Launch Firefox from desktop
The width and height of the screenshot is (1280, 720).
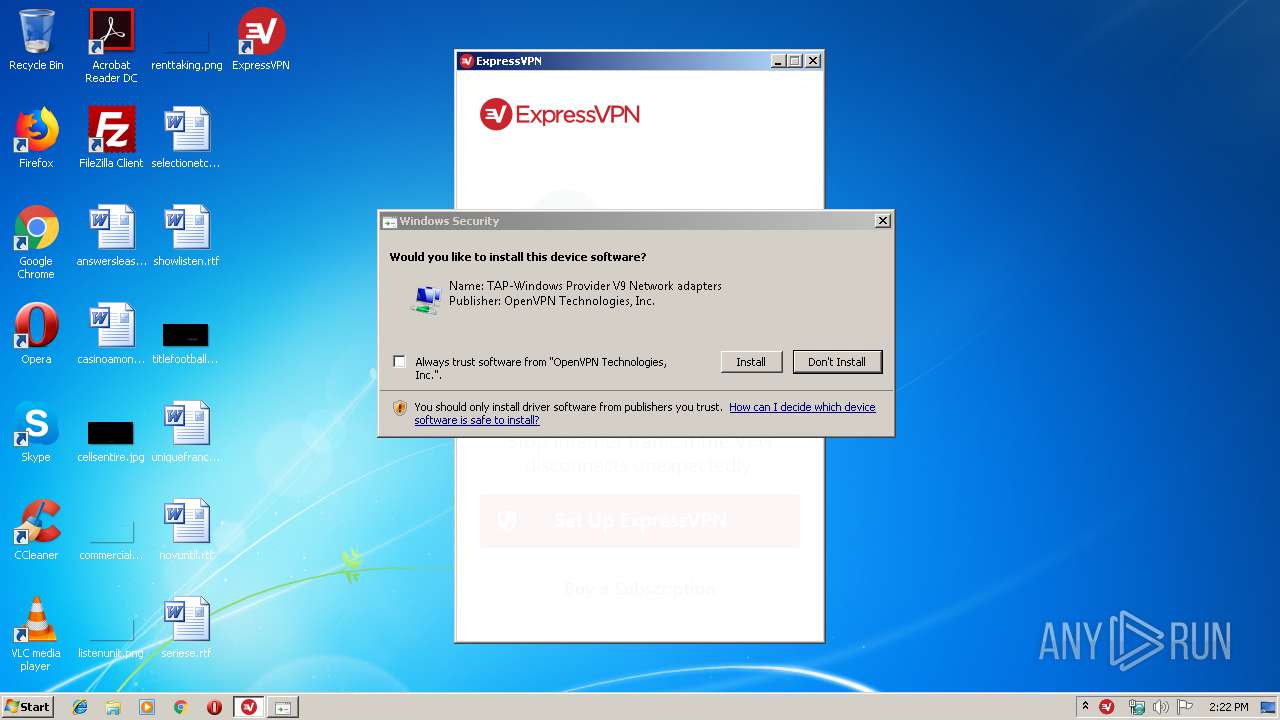36,138
